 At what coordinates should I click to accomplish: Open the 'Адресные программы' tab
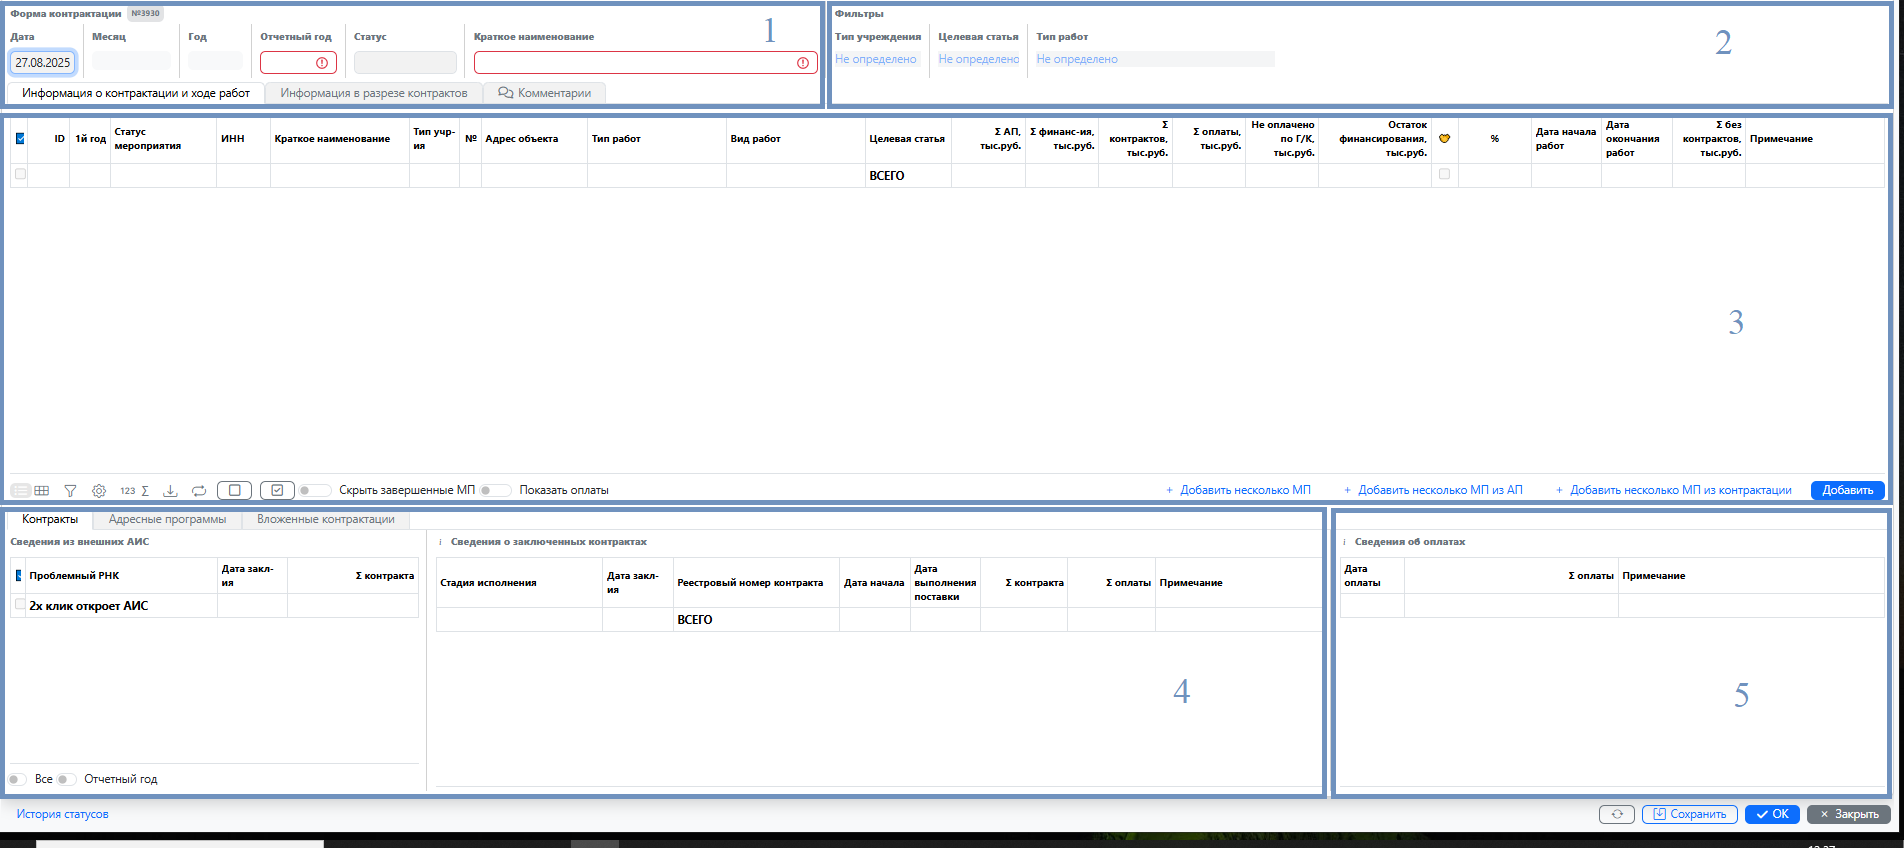167,519
